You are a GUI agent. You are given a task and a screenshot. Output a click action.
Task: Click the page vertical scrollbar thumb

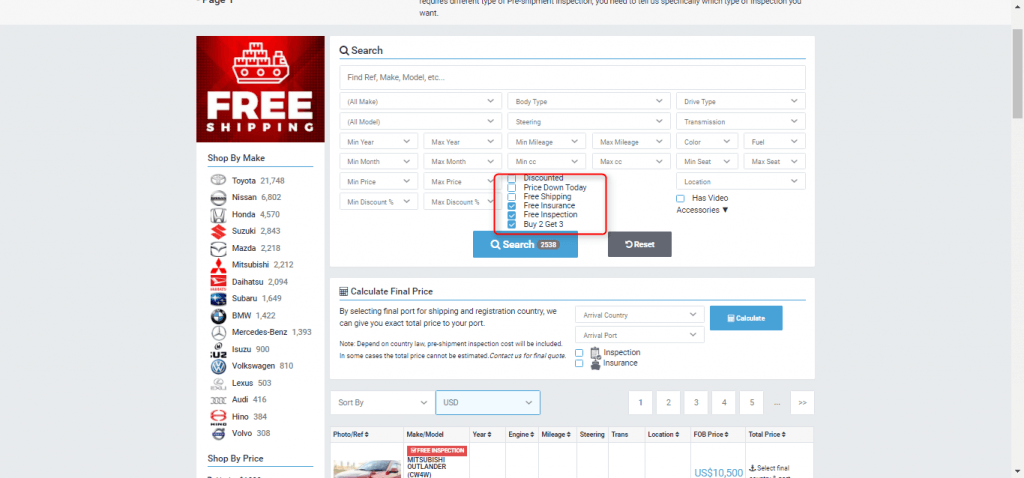pyautogui.click(x=1017, y=73)
